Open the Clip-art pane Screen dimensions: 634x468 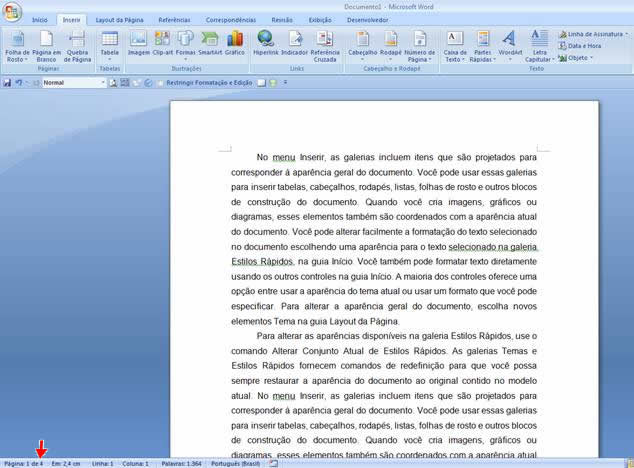(x=162, y=43)
